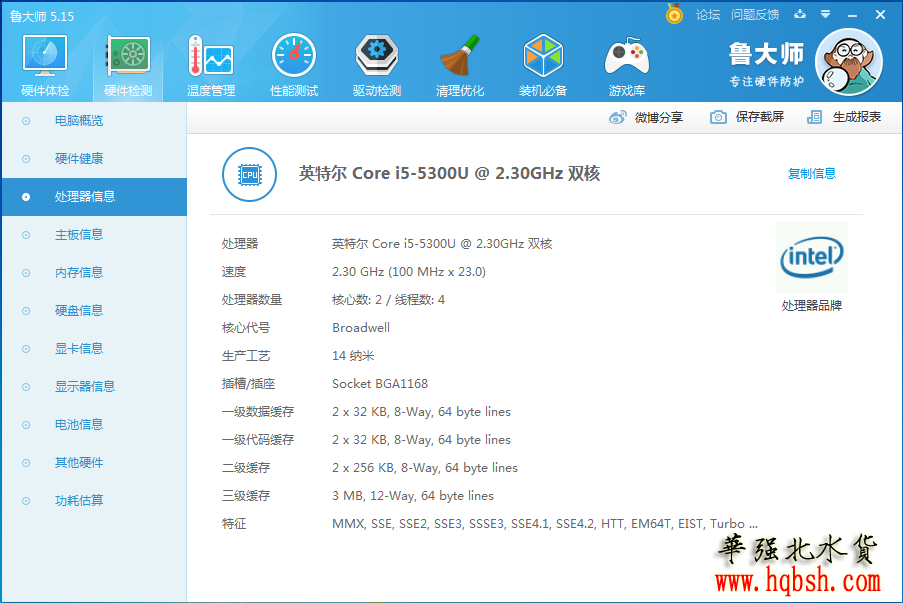Click the gold medal icon in the title bar
This screenshot has height=603, width=903.
[674, 14]
